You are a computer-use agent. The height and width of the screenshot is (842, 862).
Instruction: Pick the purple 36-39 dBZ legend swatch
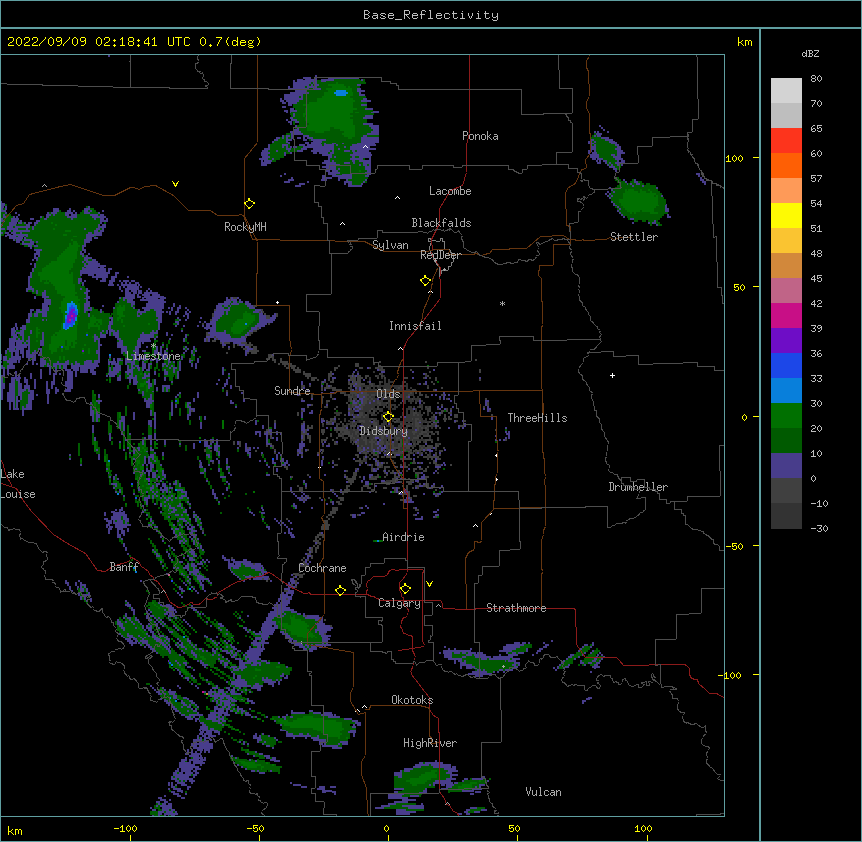tap(786, 341)
